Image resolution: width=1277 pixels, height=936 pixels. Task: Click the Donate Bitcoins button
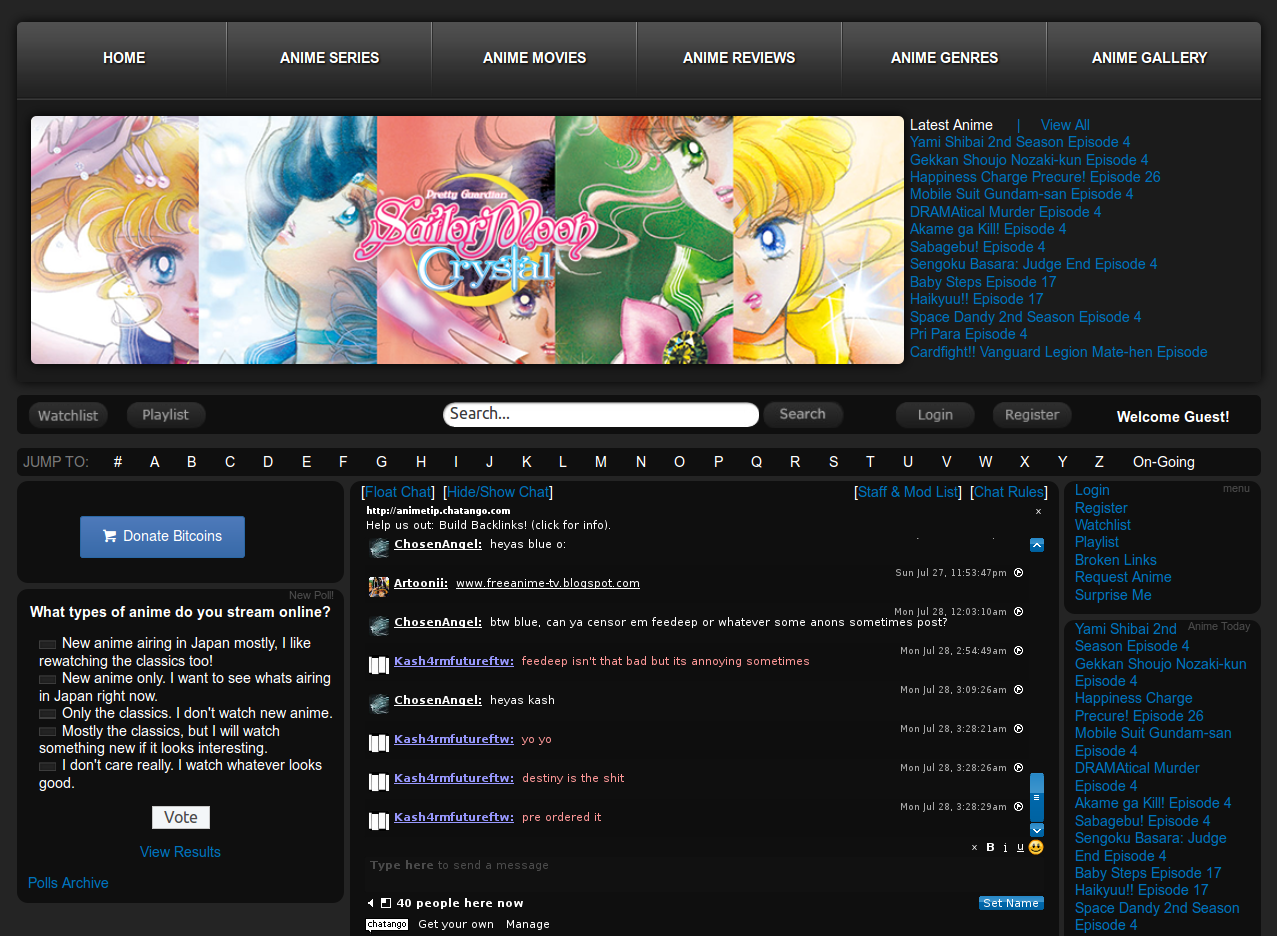click(x=162, y=536)
